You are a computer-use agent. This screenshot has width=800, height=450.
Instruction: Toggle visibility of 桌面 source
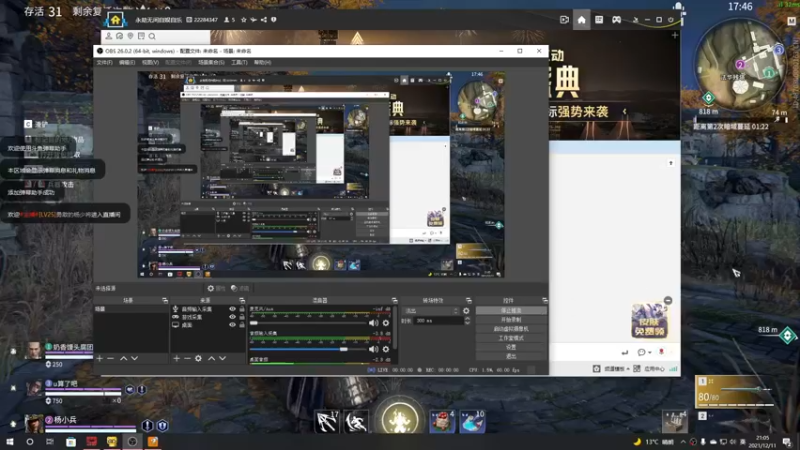[x=232, y=324]
